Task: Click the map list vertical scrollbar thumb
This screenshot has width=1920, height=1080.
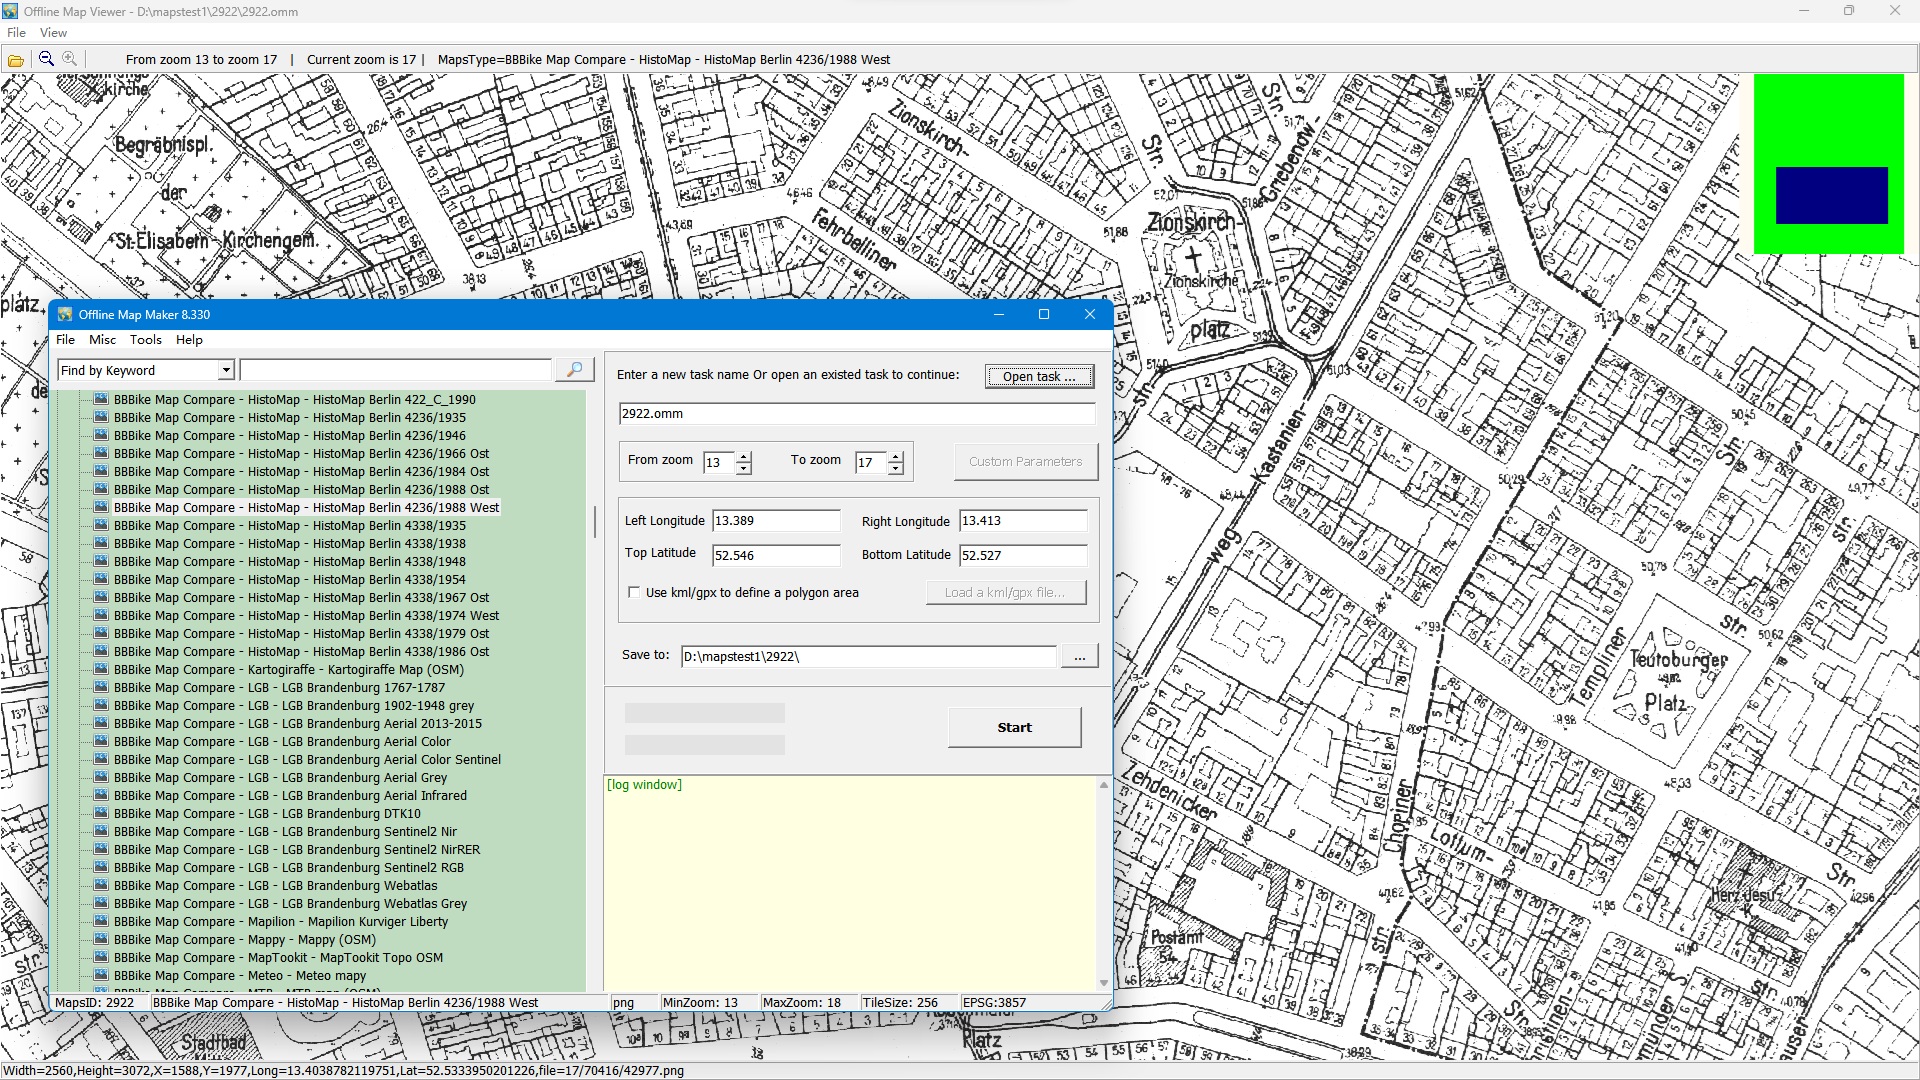Action: coord(594,522)
